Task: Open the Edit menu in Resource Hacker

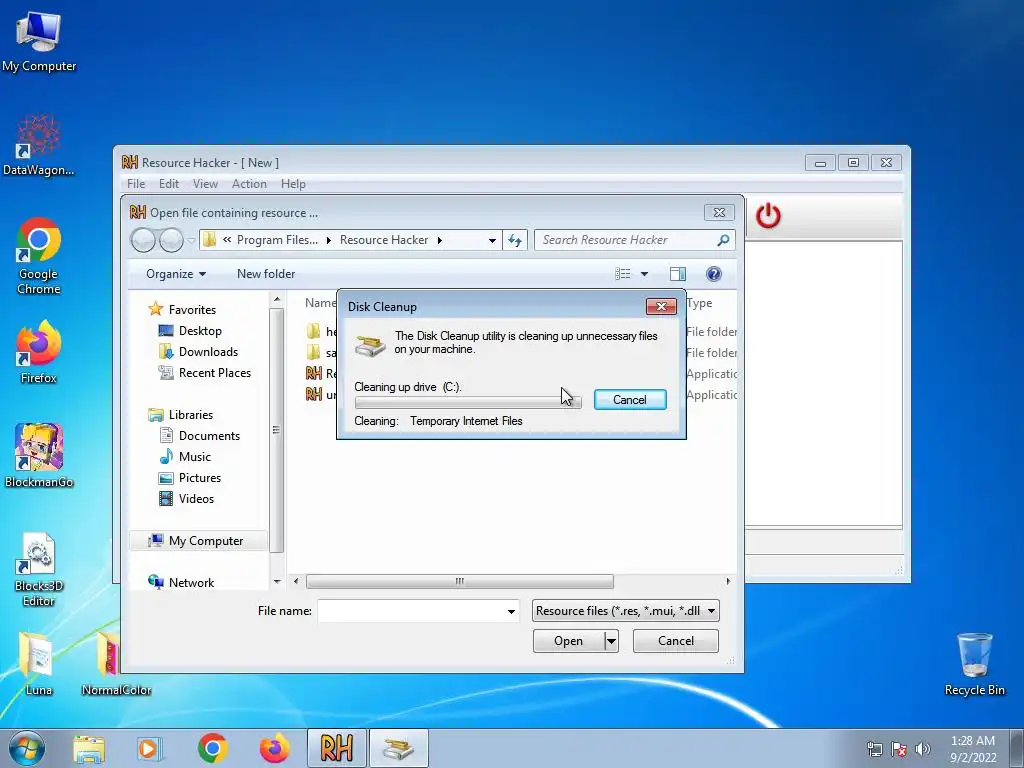Action: (168, 184)
